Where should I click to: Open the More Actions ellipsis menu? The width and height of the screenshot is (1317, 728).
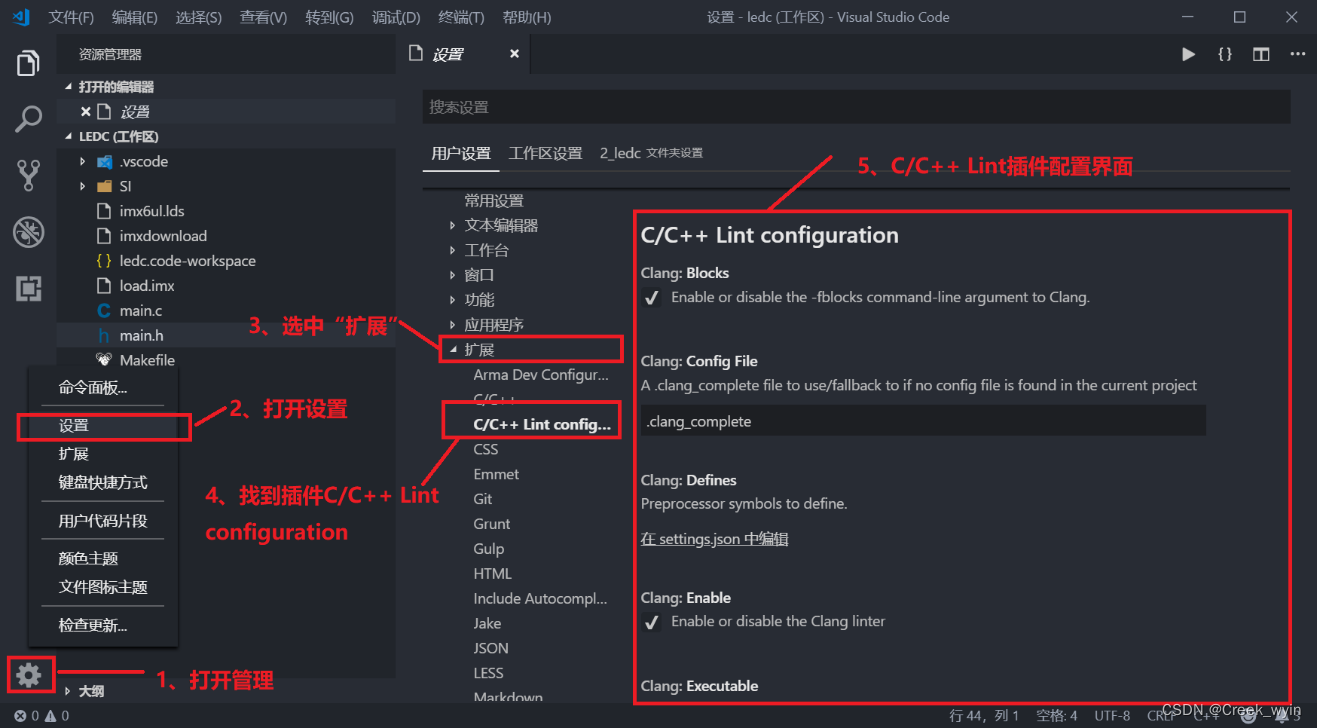(1297, 54)
